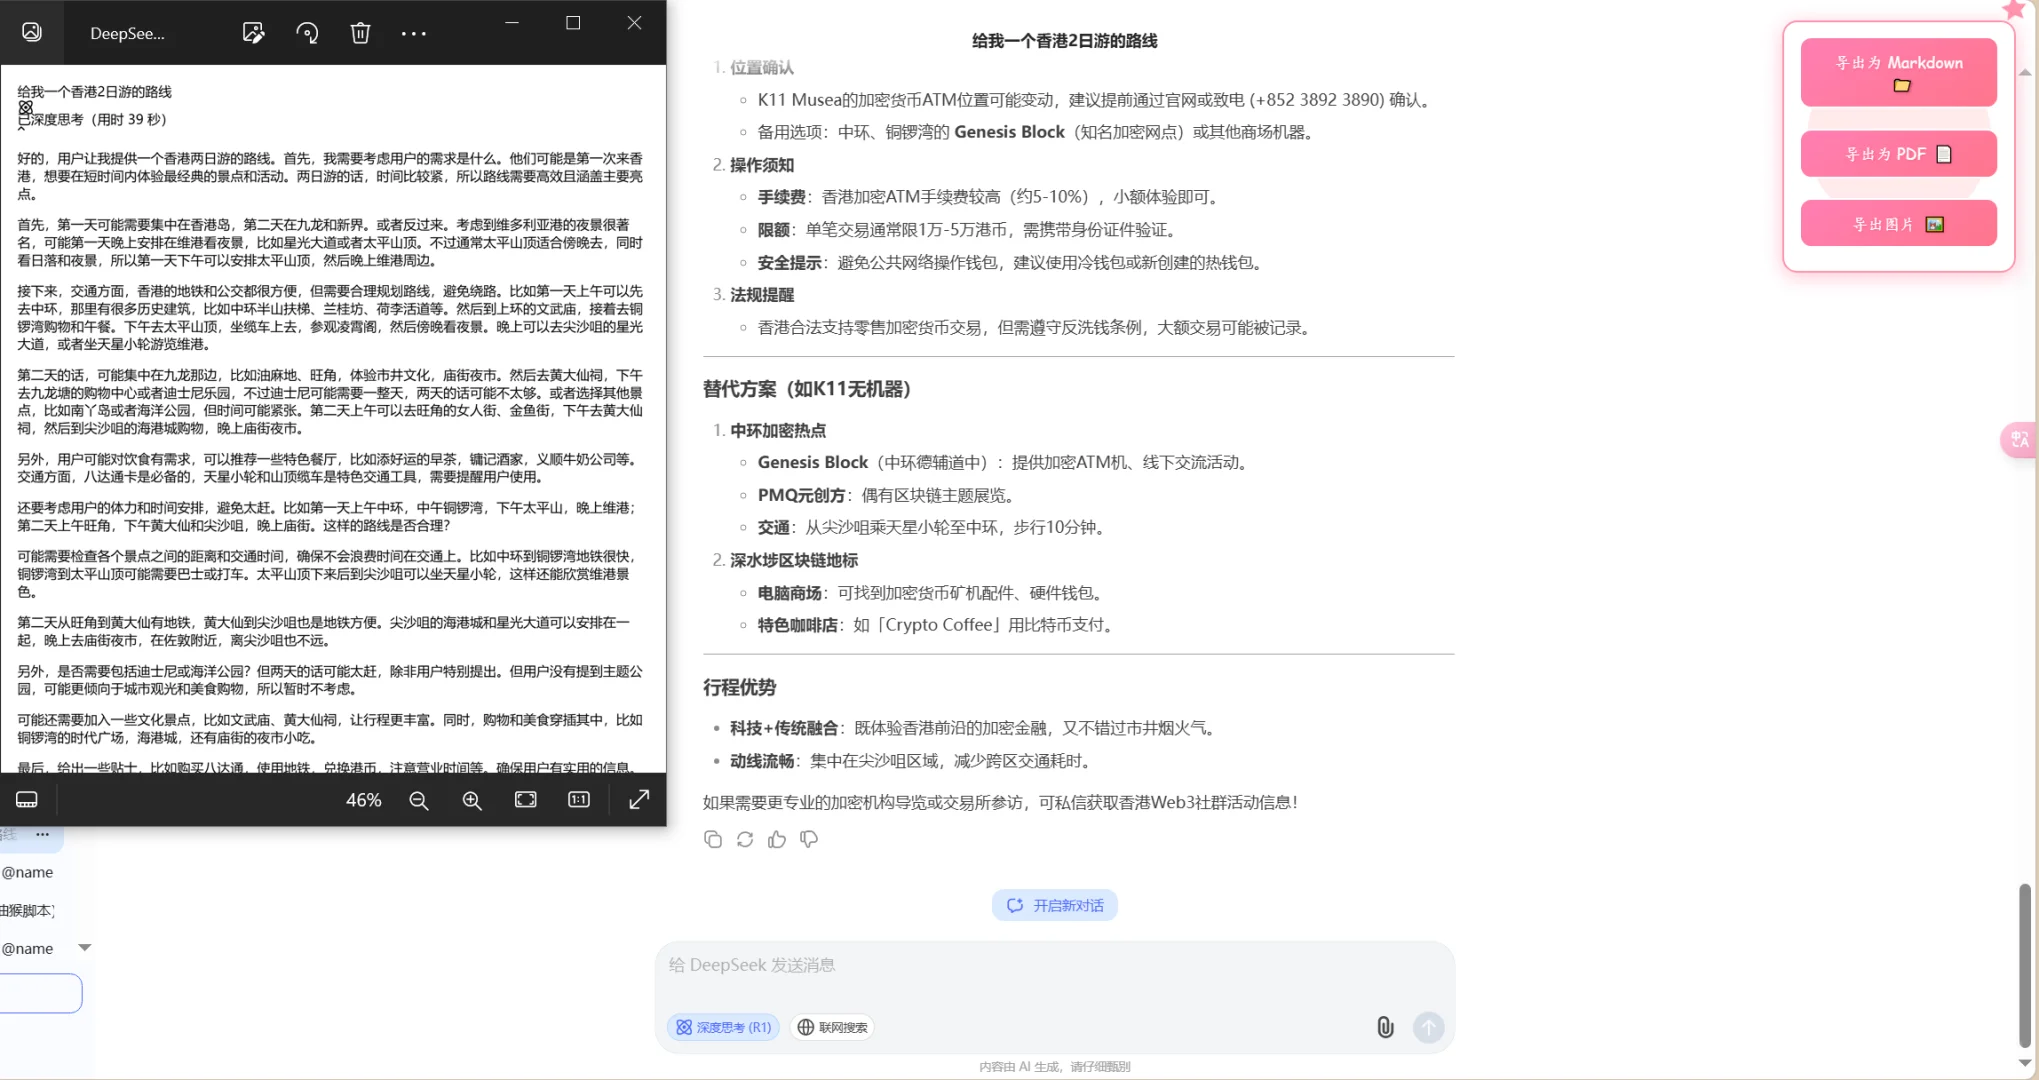Screen dimensions: 2039x1080
Task: Open the ellipsis menu in the left sidebar
Action: 42,834
